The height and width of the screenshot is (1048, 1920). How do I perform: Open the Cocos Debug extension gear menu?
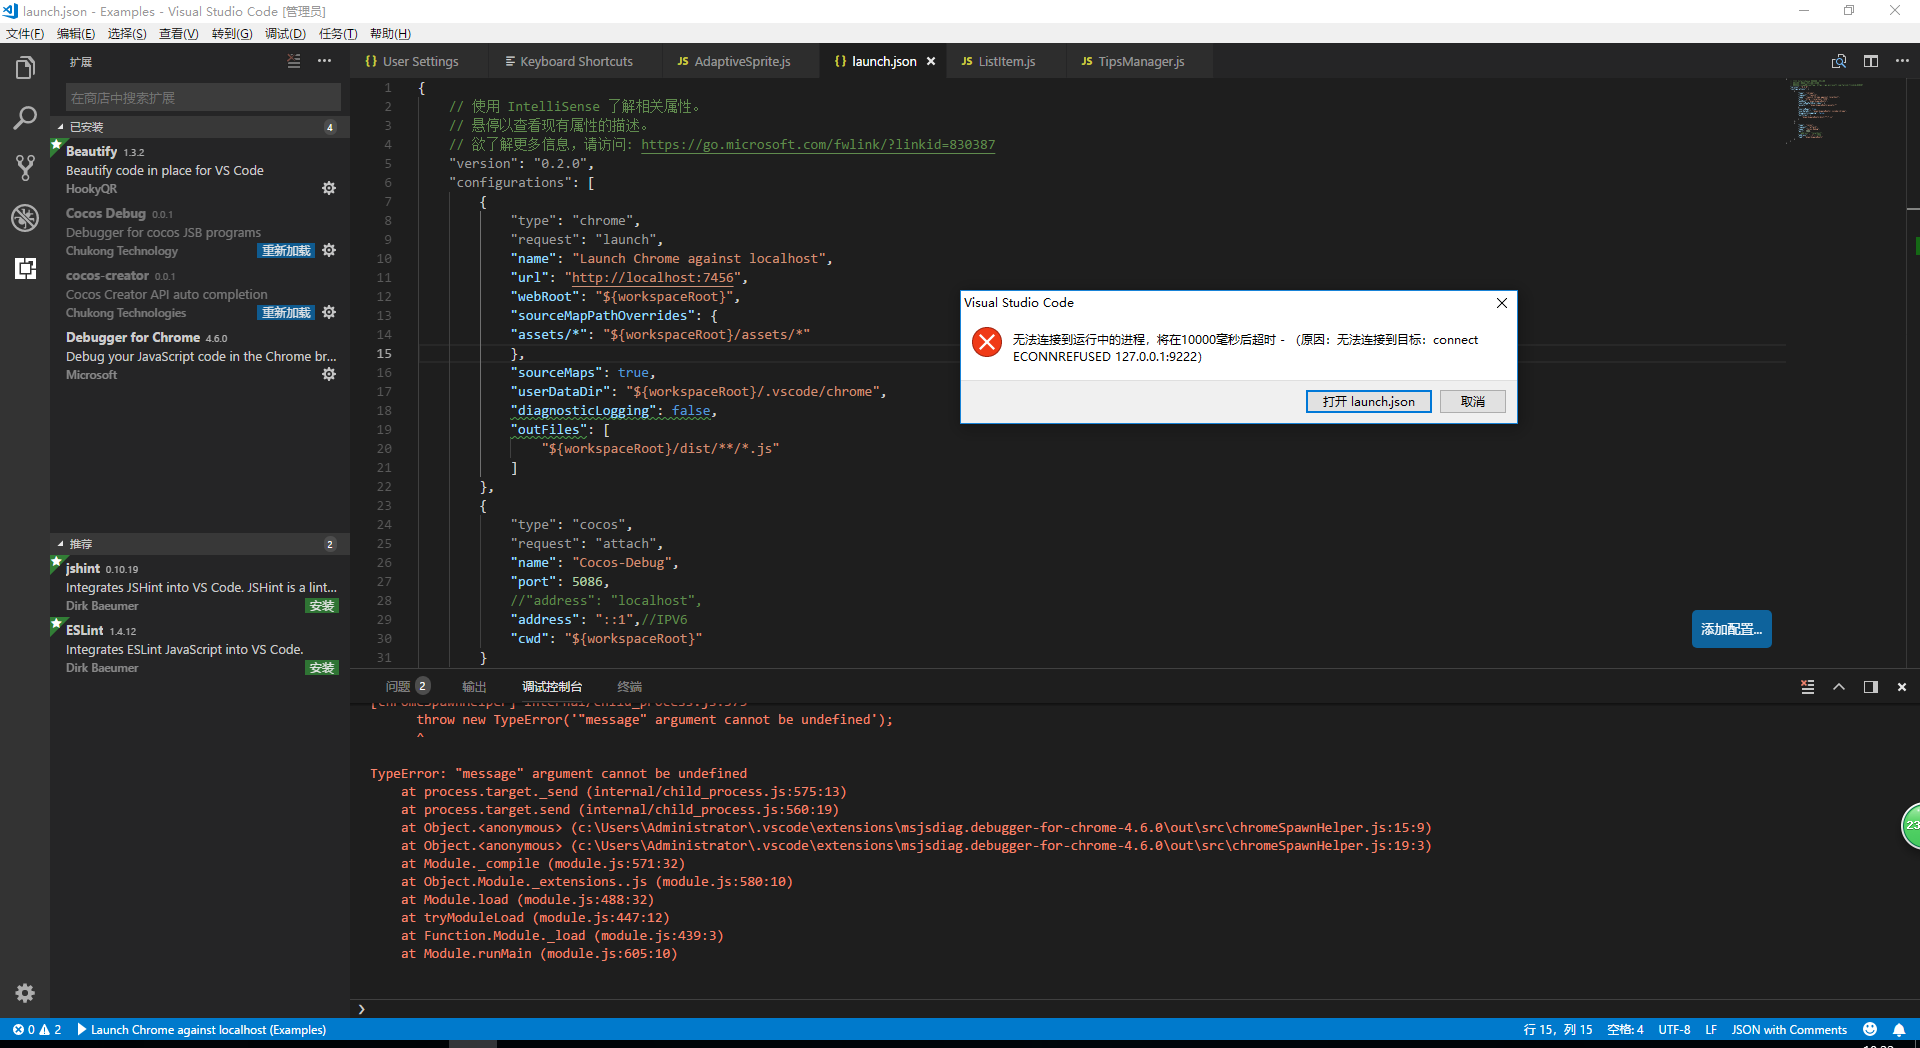tap(329, 250)
